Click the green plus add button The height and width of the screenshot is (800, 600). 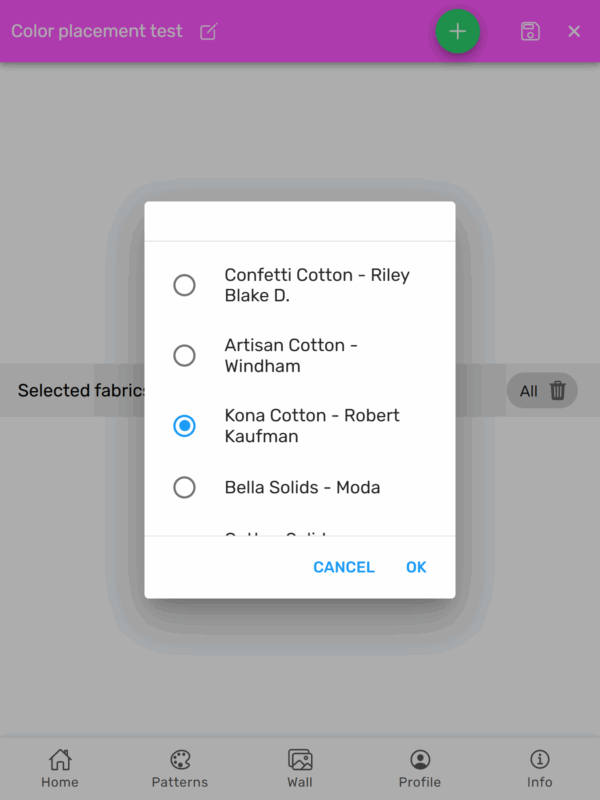point(458,31)
